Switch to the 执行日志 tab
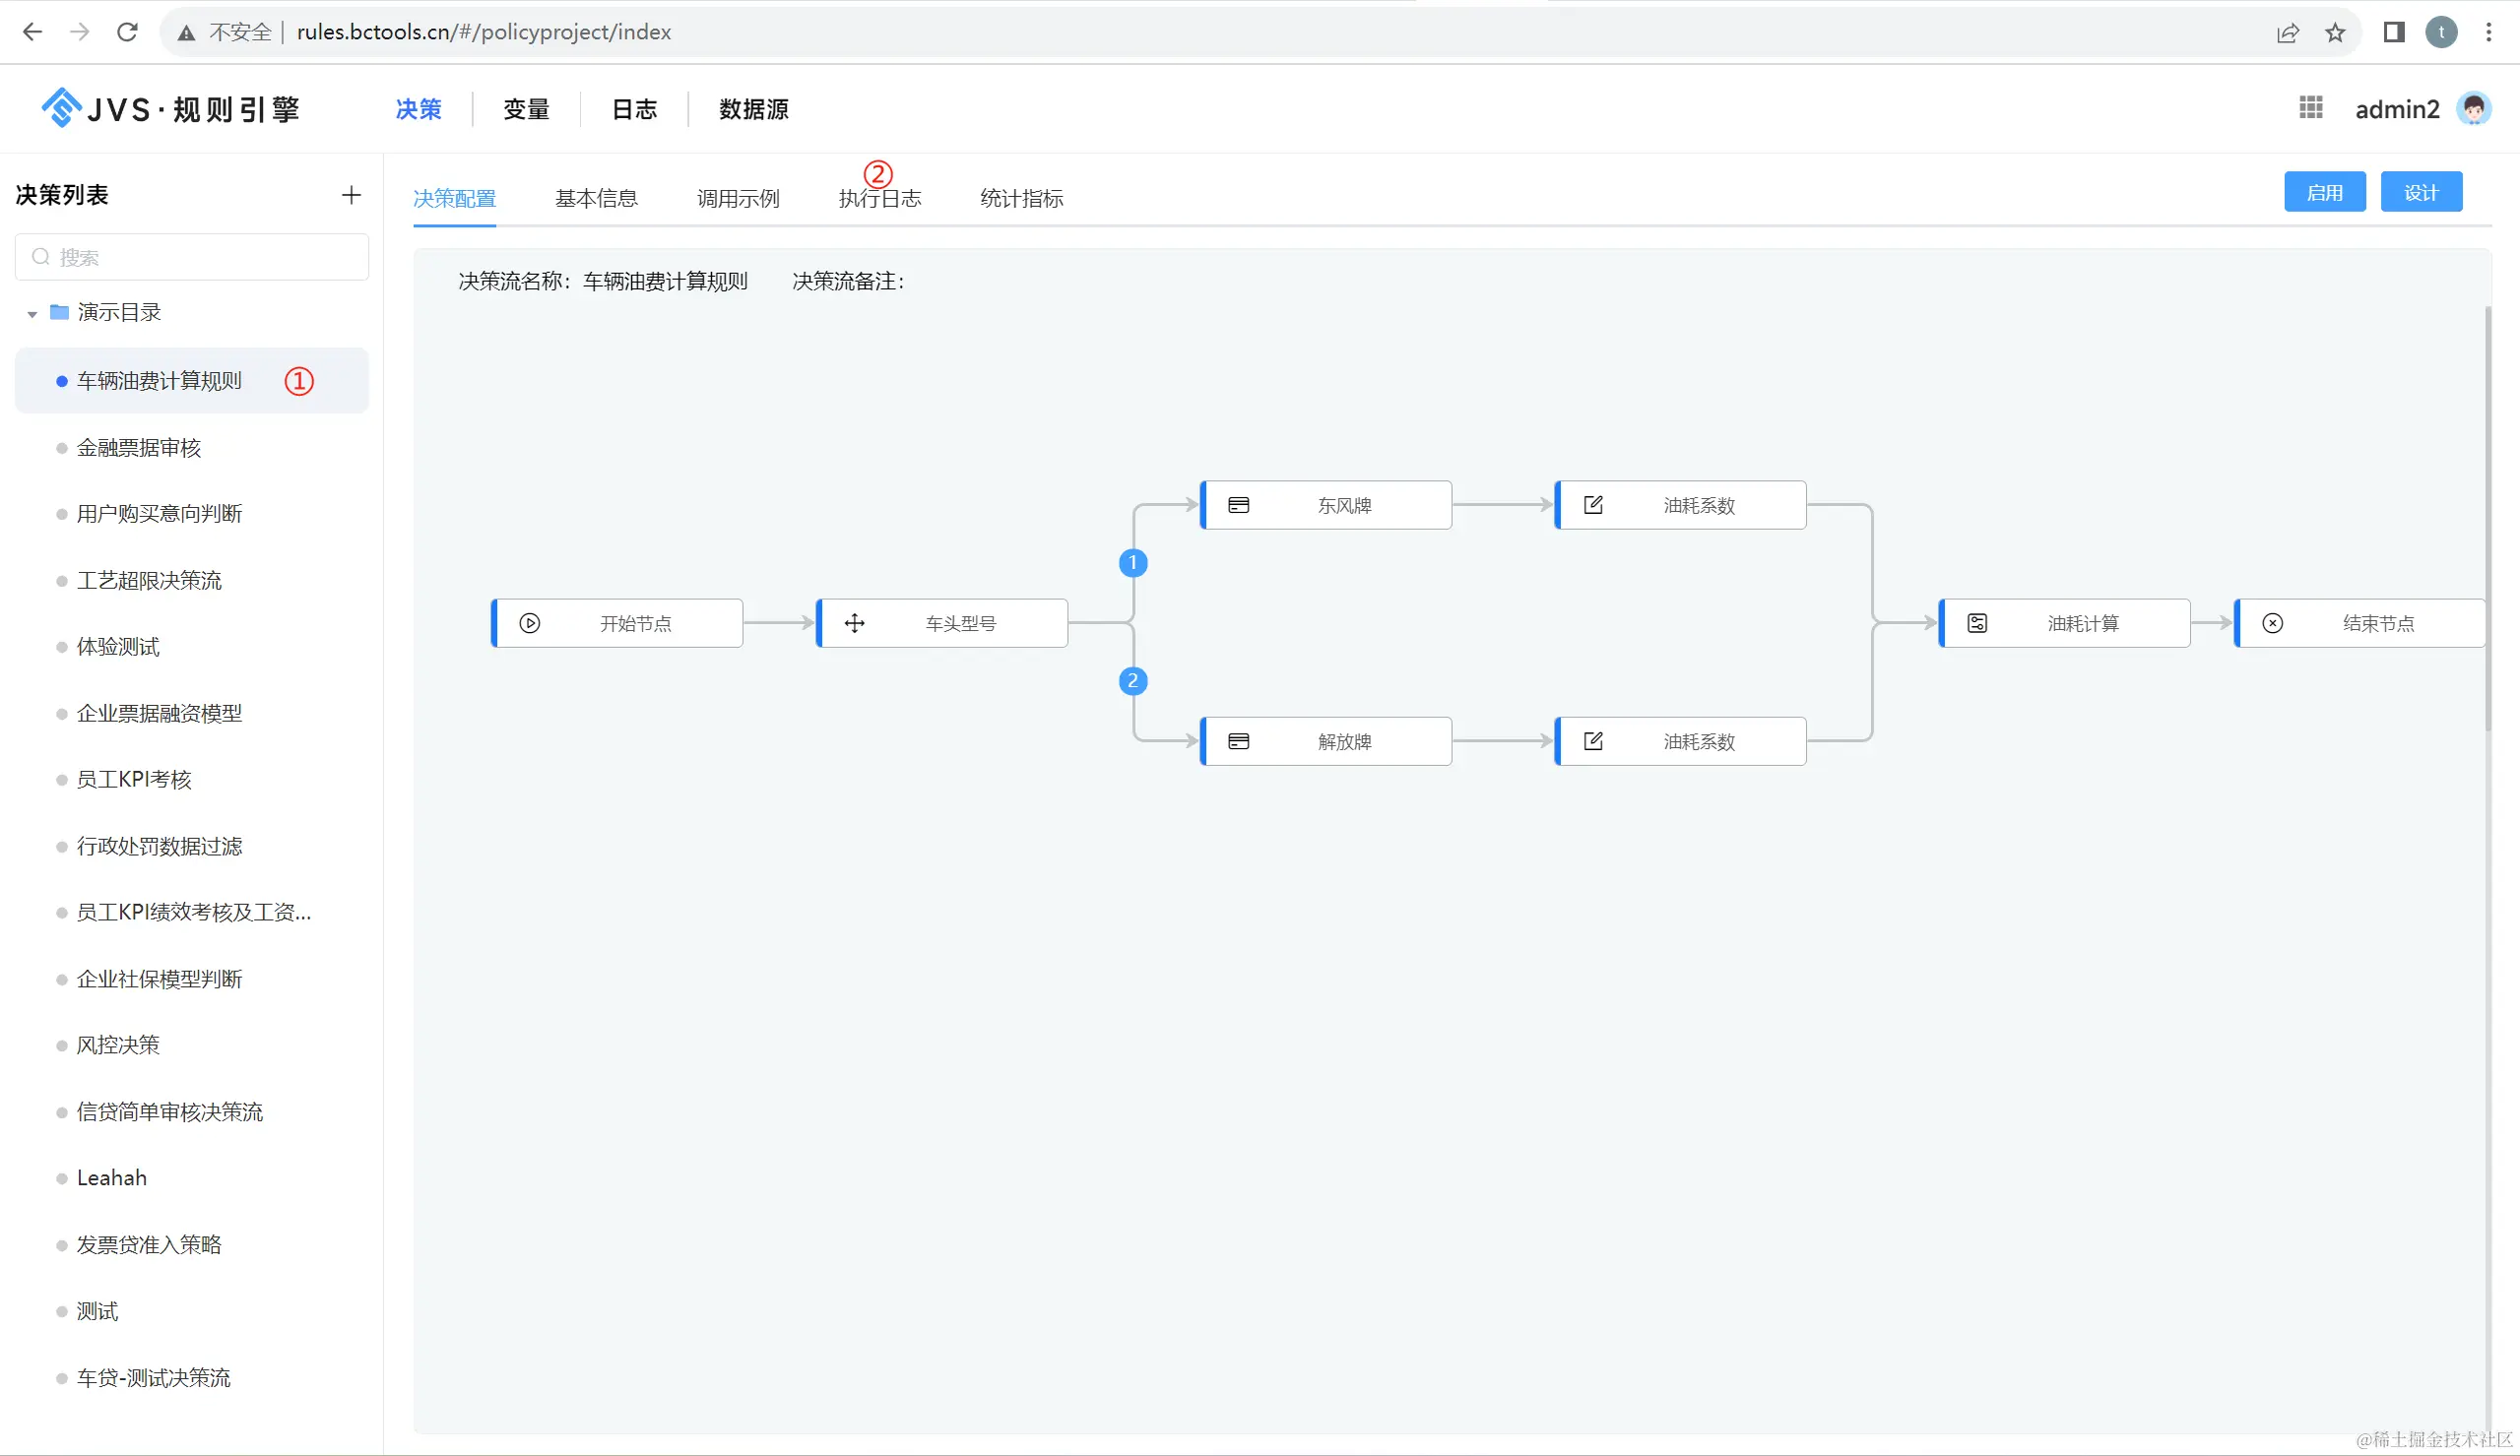This screenshot has height=1456, width=2520. (x=879, y=198)
